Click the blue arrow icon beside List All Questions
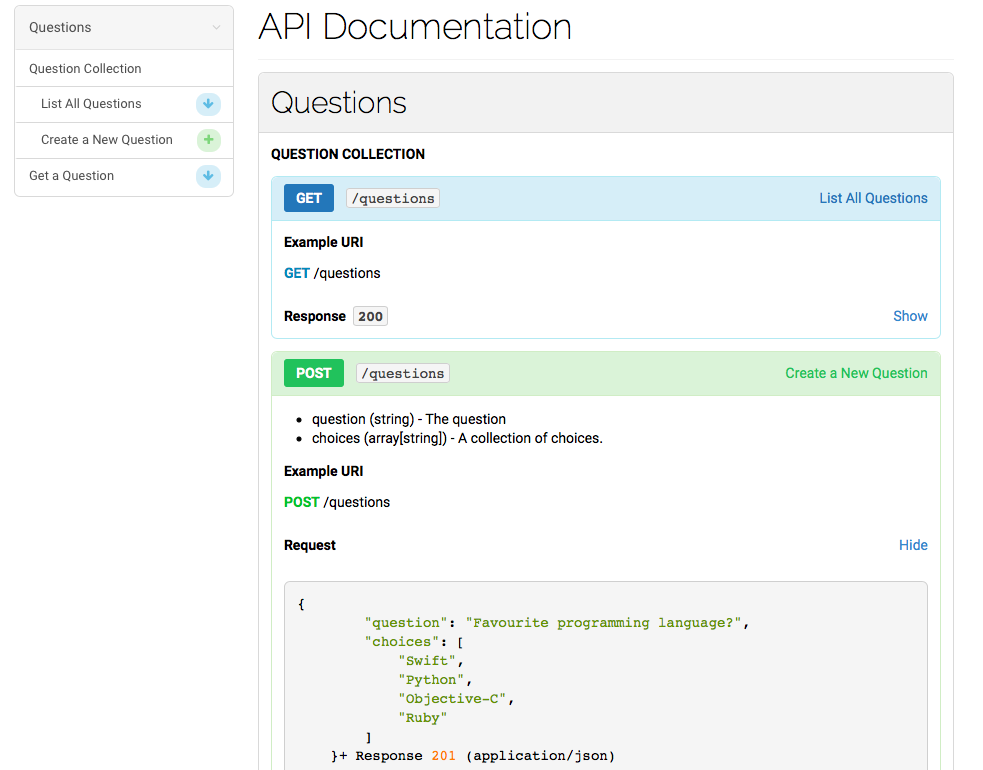Image resolution: width=983 pixels, height=770 pixels. (x=208, y=104)
